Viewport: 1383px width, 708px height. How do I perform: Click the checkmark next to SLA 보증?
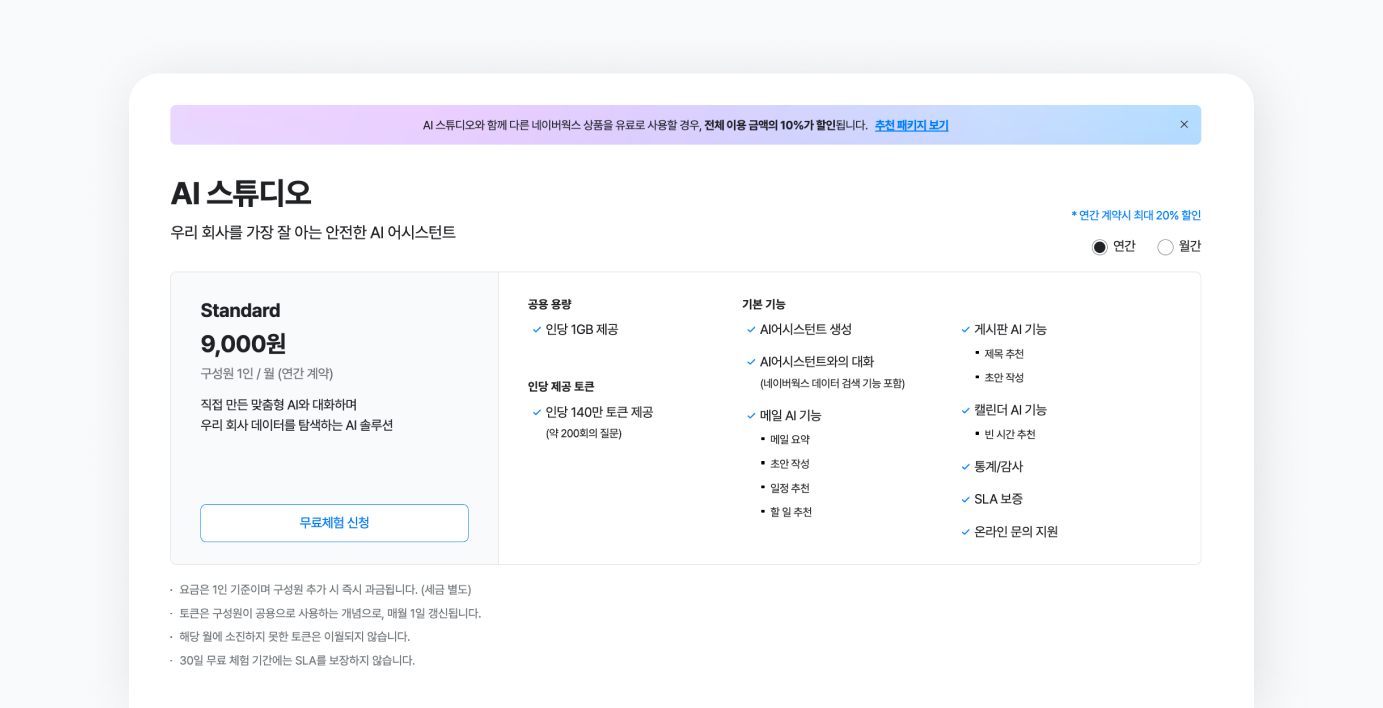(x=965, y=499)
